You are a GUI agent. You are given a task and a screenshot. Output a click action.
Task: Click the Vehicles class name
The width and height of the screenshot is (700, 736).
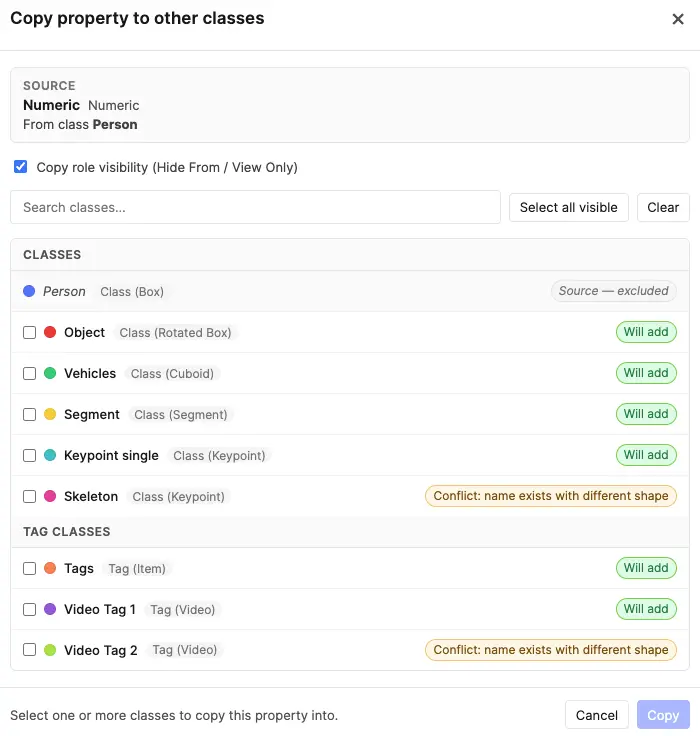pos(90,373)
